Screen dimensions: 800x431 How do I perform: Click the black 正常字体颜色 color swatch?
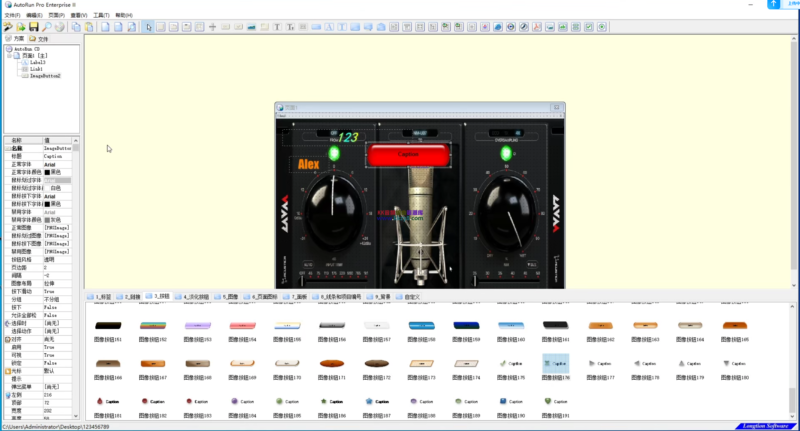click(x=47, y=172)
